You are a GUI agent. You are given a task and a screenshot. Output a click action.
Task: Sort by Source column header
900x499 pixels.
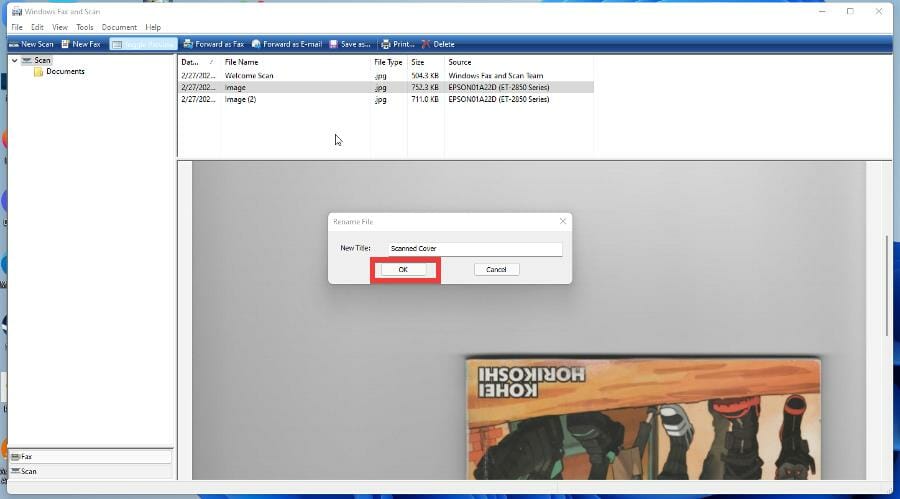[519, 62]
